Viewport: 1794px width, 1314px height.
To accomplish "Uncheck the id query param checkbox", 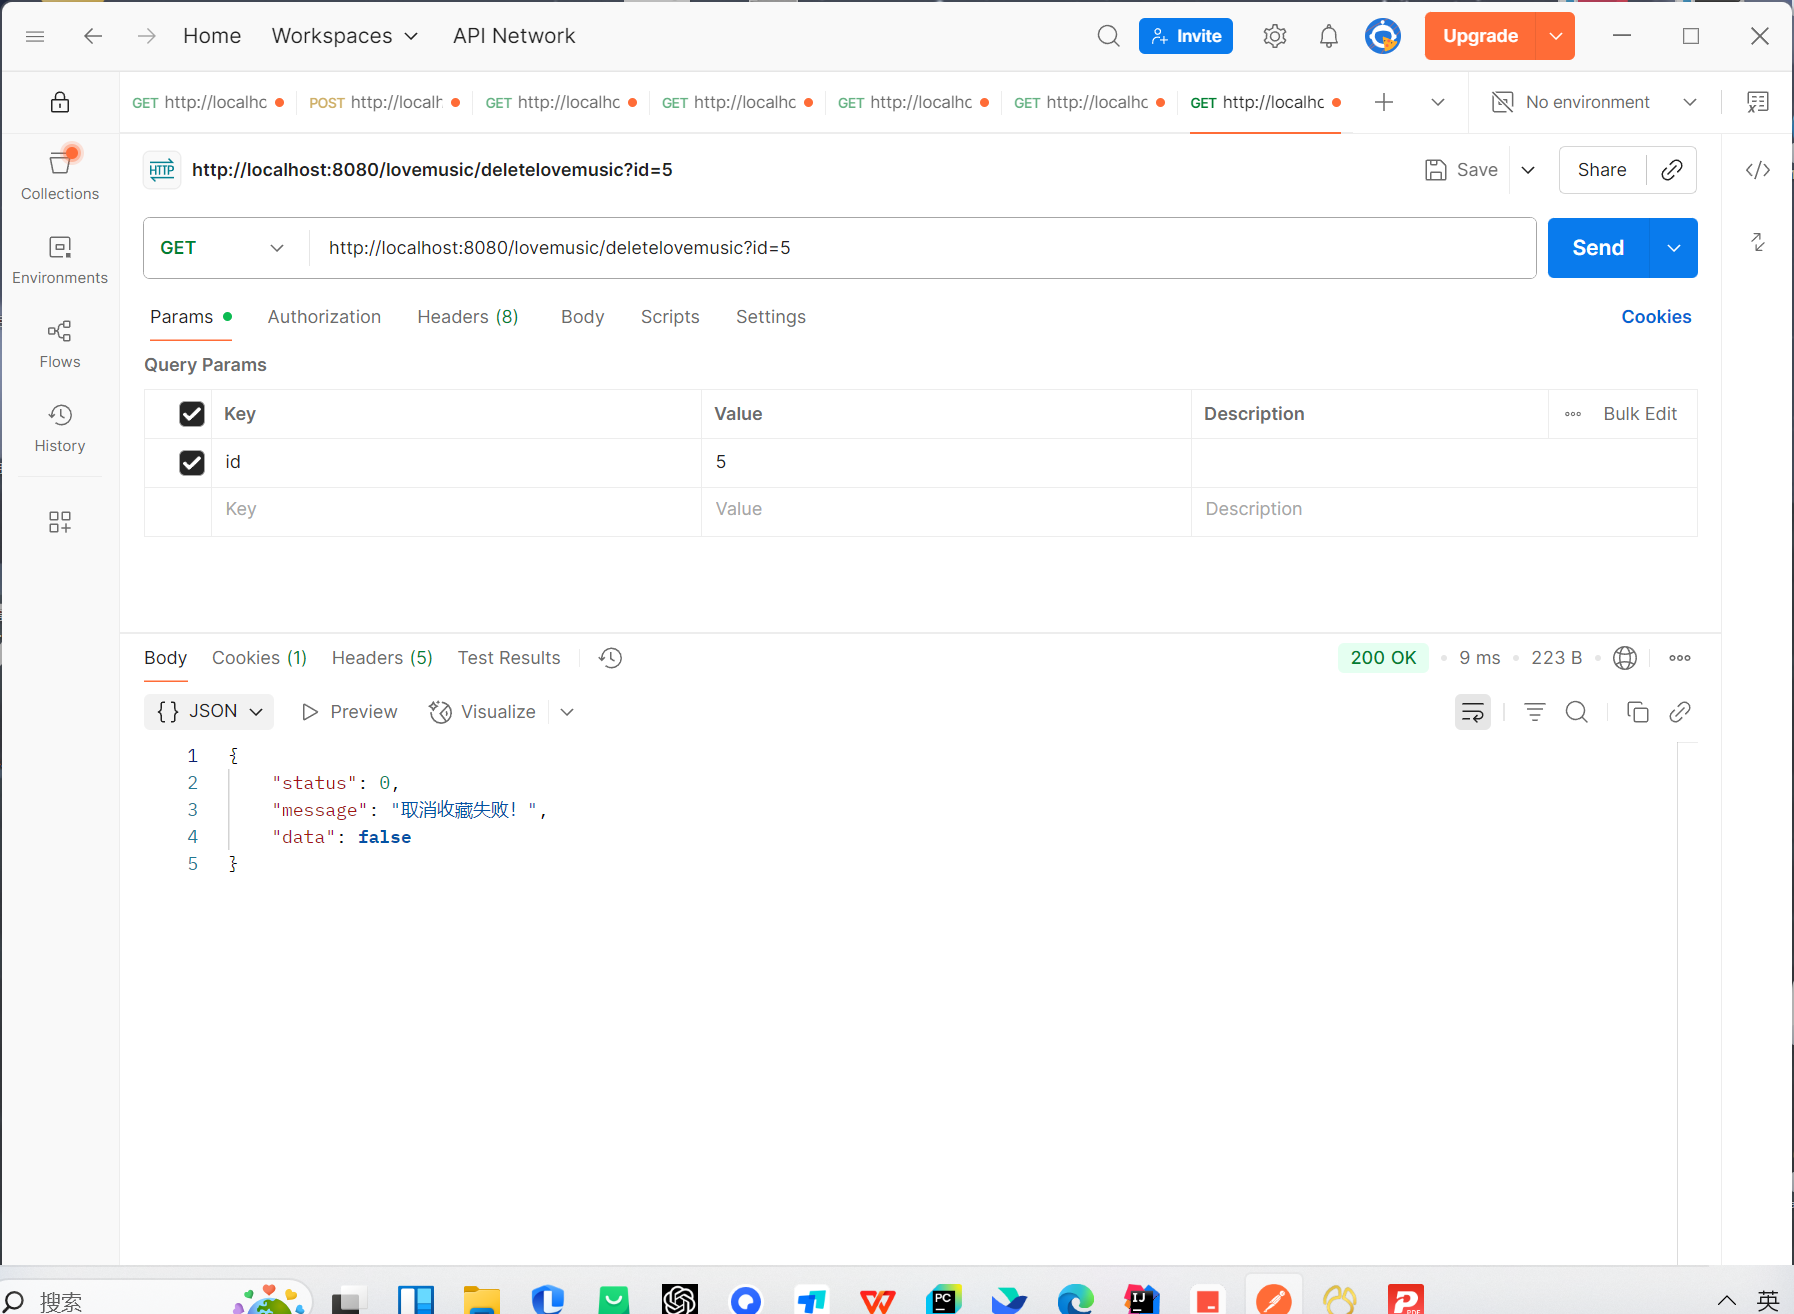I will pyautogui.click(x=192, y=463).
